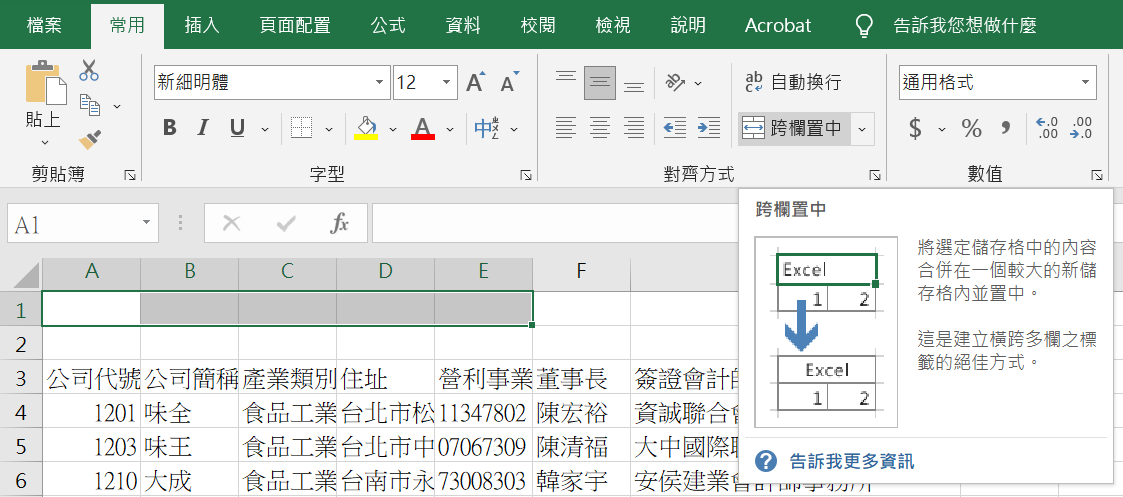
Task: Center cell text horizontally
Action: pos(599,128)
